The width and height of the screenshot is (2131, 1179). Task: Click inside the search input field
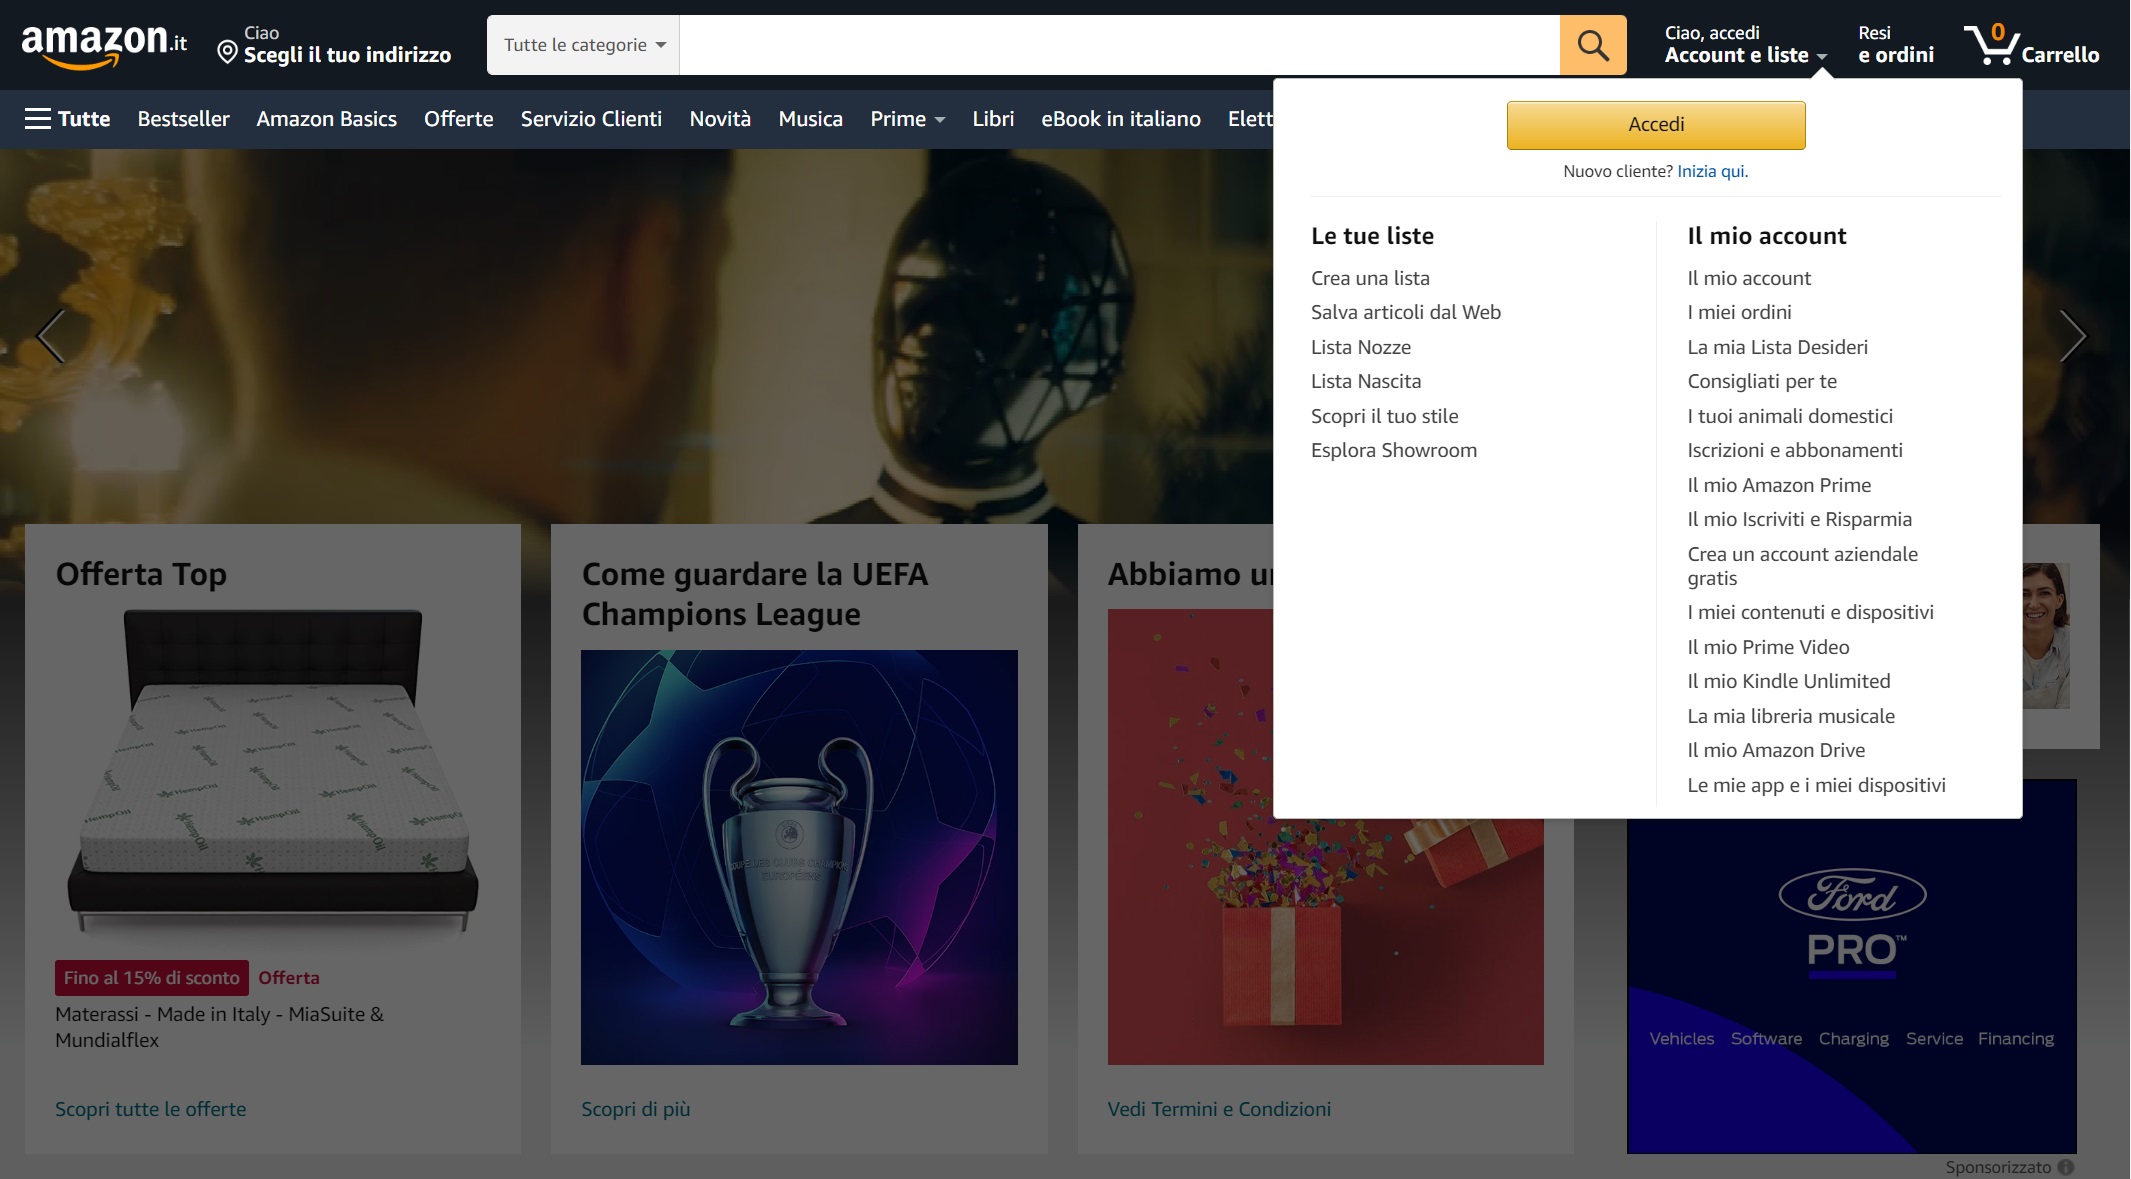(x=1100, y=44)
